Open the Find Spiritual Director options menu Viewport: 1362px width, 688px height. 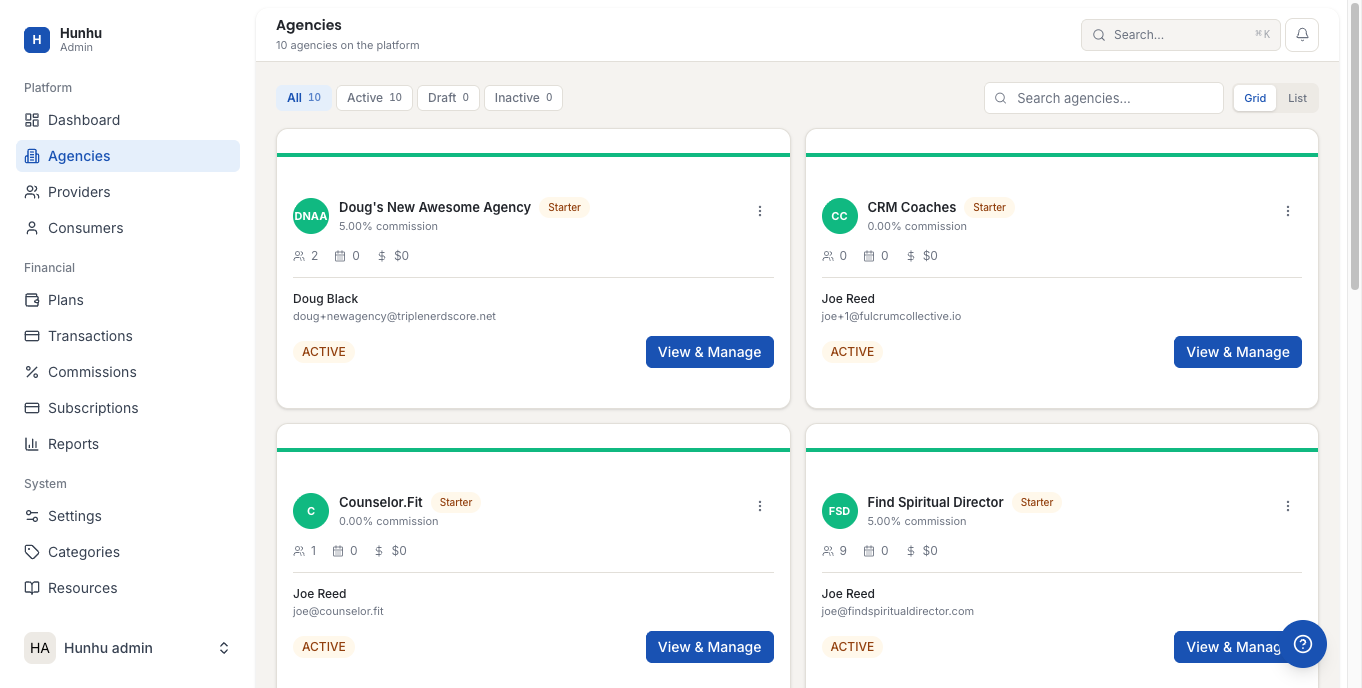click(1288, 506)
